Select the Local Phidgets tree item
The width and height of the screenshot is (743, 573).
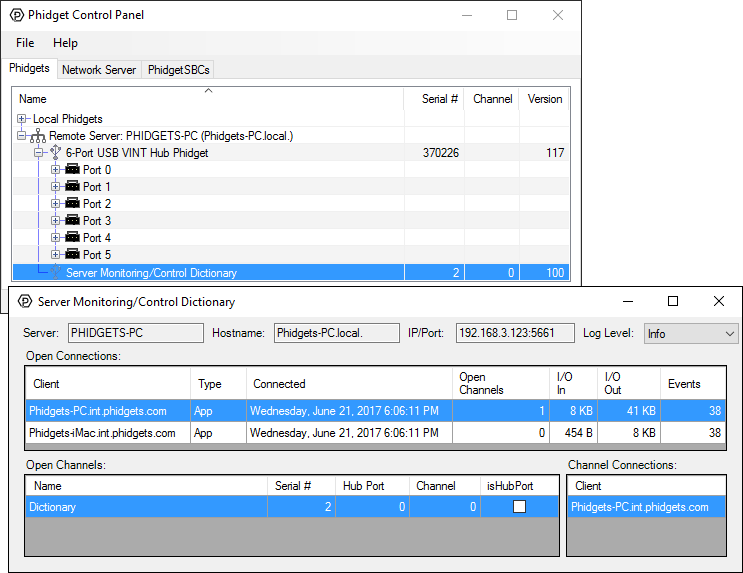(67, 118)
